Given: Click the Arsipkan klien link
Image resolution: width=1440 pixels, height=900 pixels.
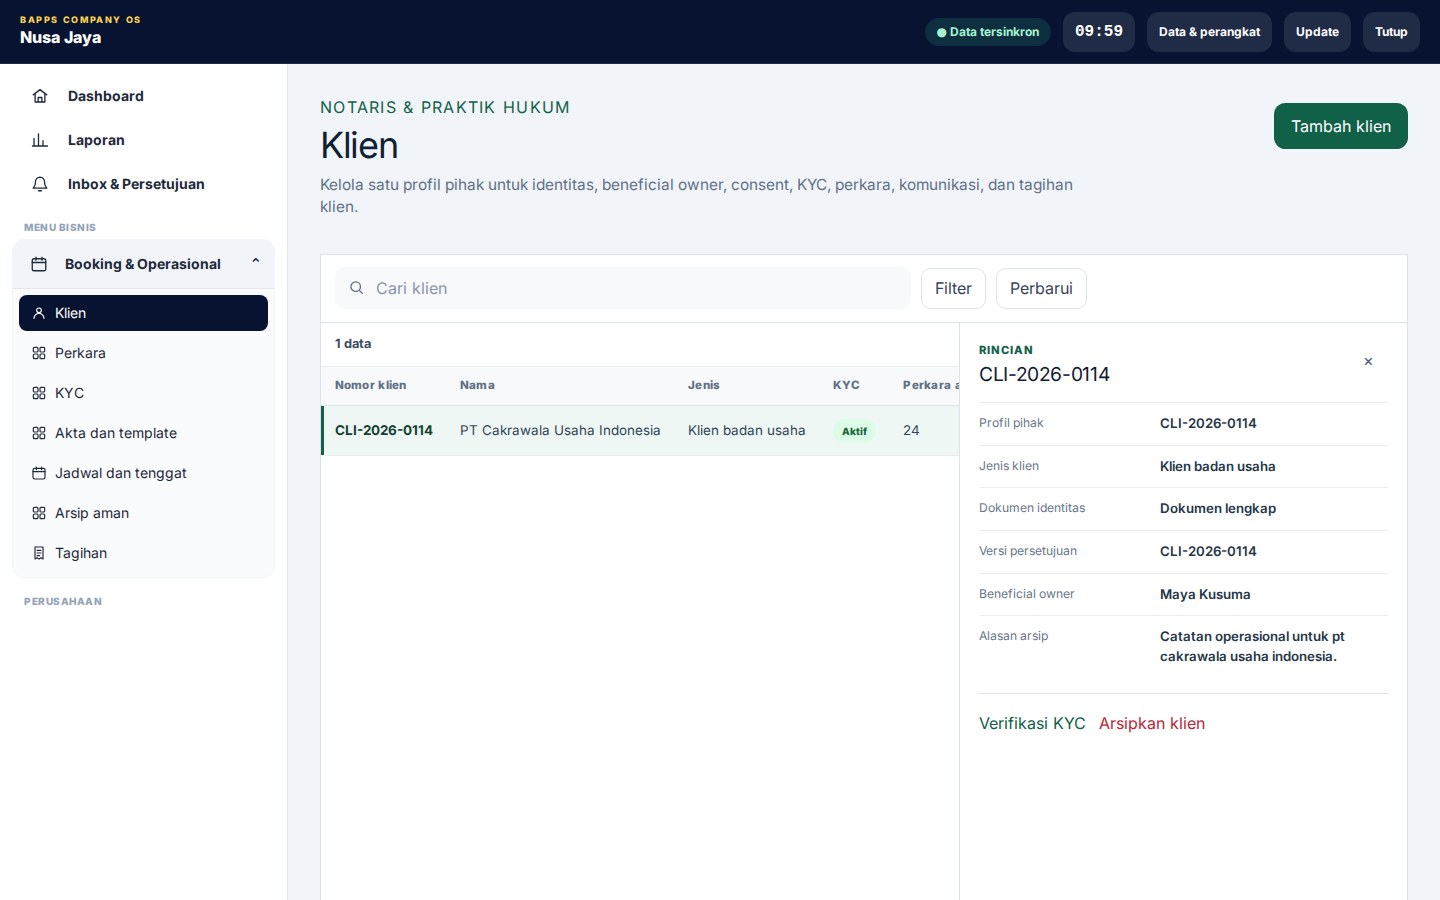Looking at the screenshot, I should (x=1152, y=723).
